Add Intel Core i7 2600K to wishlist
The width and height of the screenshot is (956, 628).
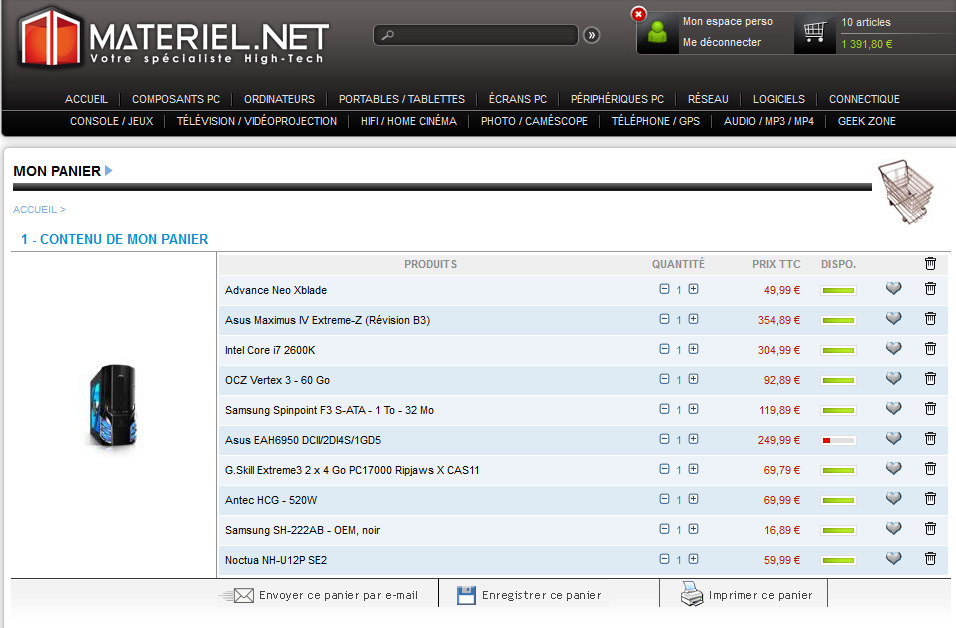coord(893,349)
